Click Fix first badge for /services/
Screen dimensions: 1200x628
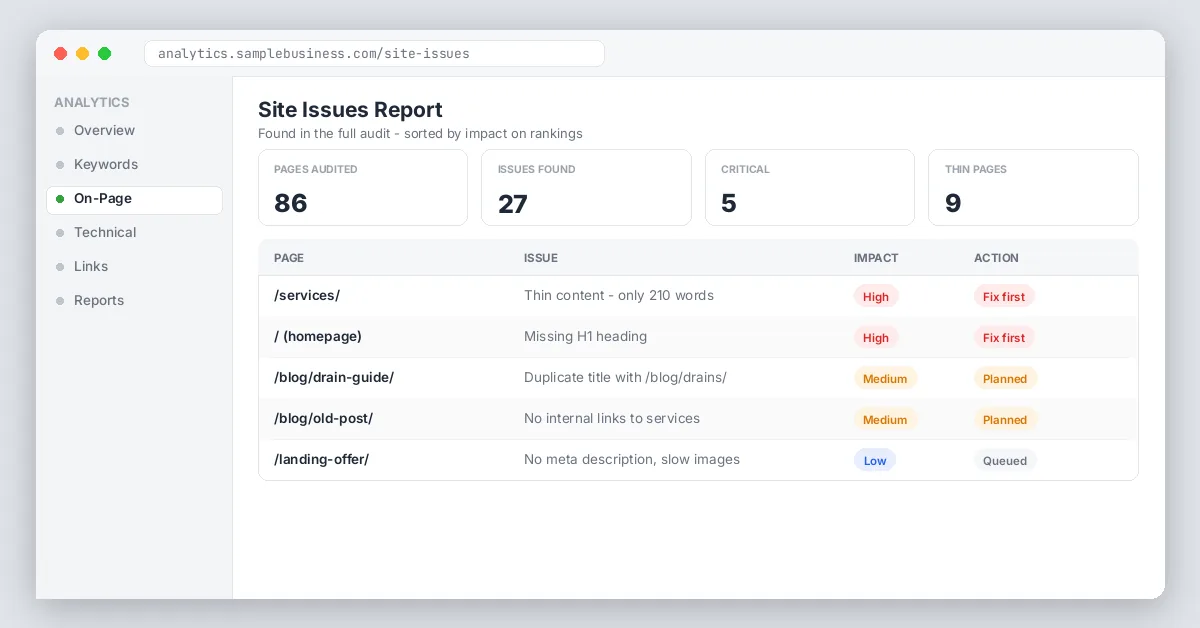(1004, 296)
